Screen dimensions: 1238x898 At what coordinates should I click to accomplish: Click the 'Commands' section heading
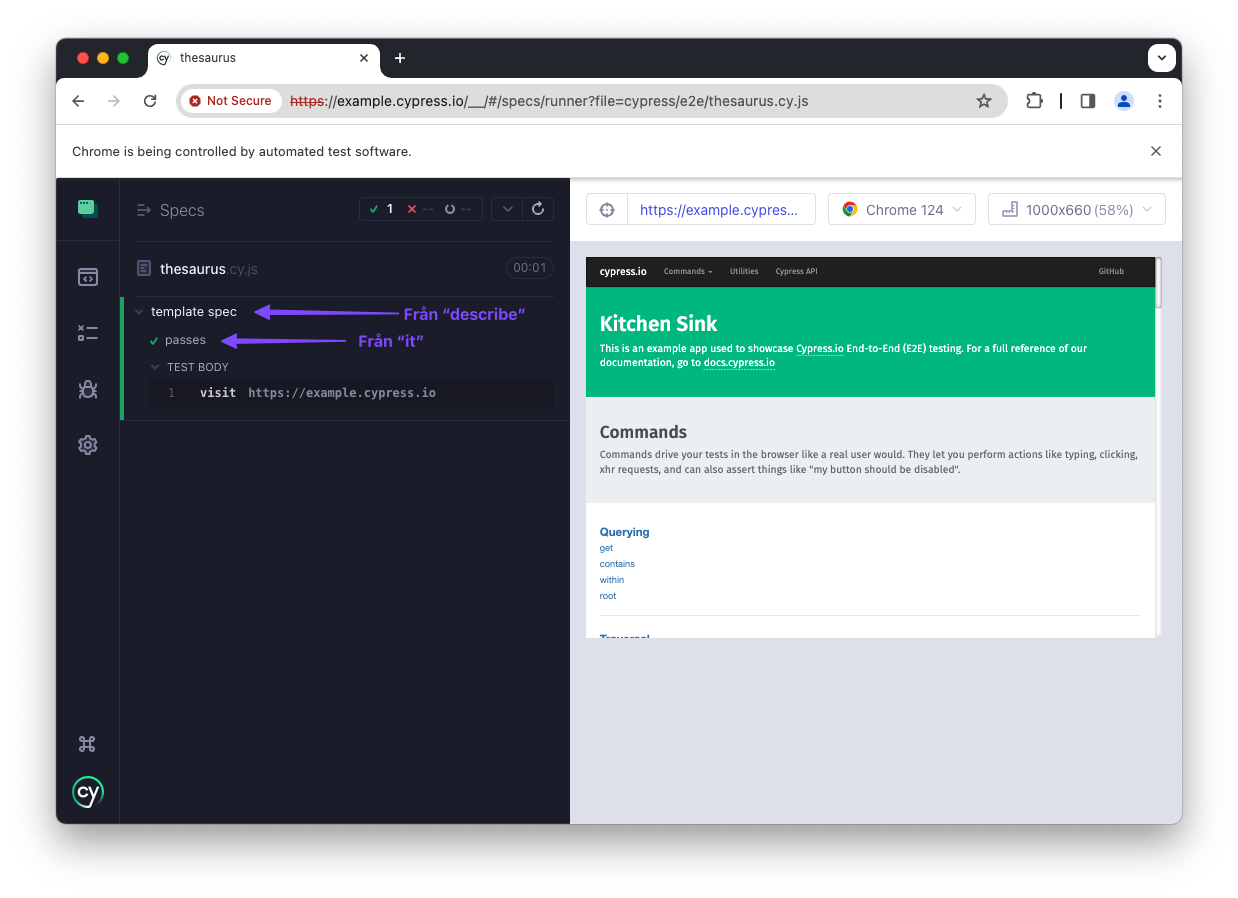point(643,432)
